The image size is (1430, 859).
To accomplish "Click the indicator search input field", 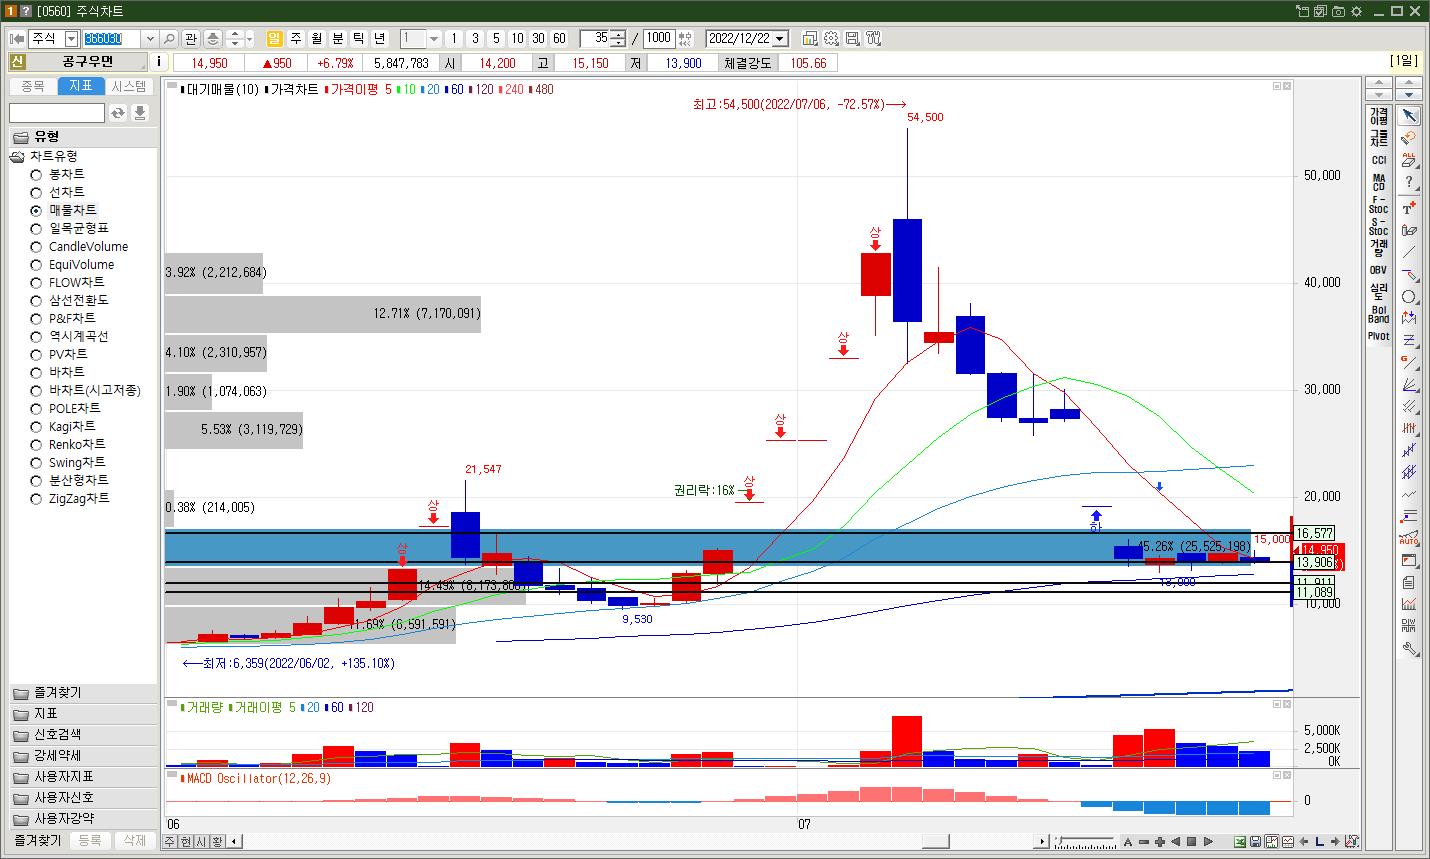I will [x=57, y=113].
